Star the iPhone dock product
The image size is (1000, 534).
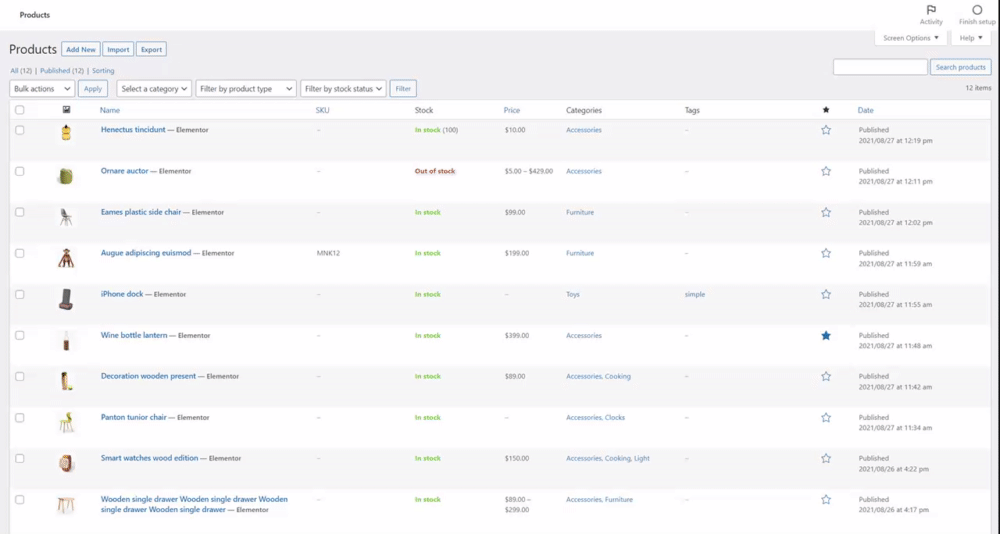click(826, 295)
